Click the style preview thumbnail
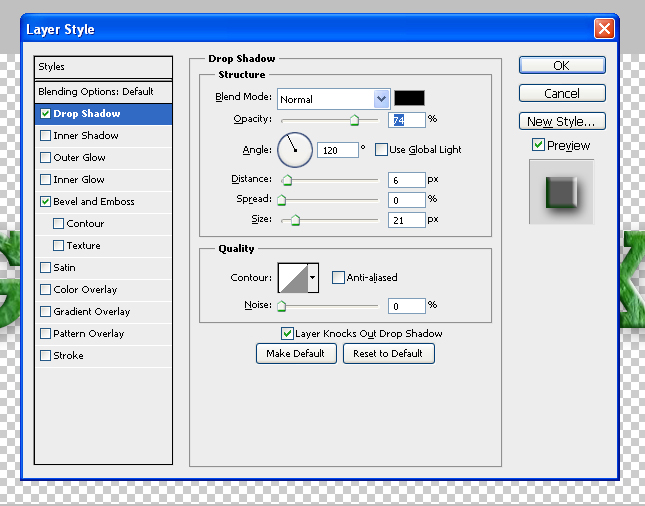 (561, 190)
